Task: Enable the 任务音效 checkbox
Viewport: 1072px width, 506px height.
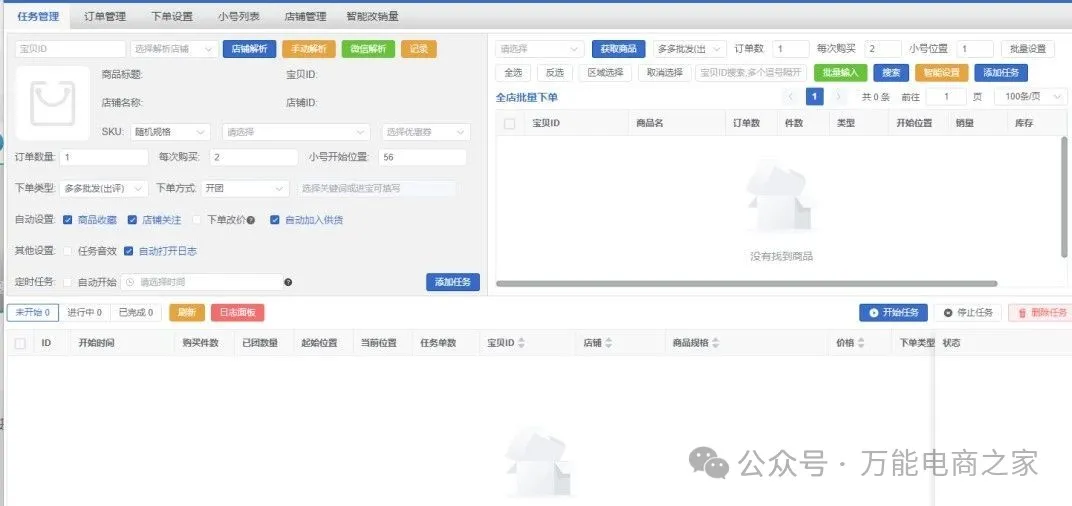Action: [68, 251]
